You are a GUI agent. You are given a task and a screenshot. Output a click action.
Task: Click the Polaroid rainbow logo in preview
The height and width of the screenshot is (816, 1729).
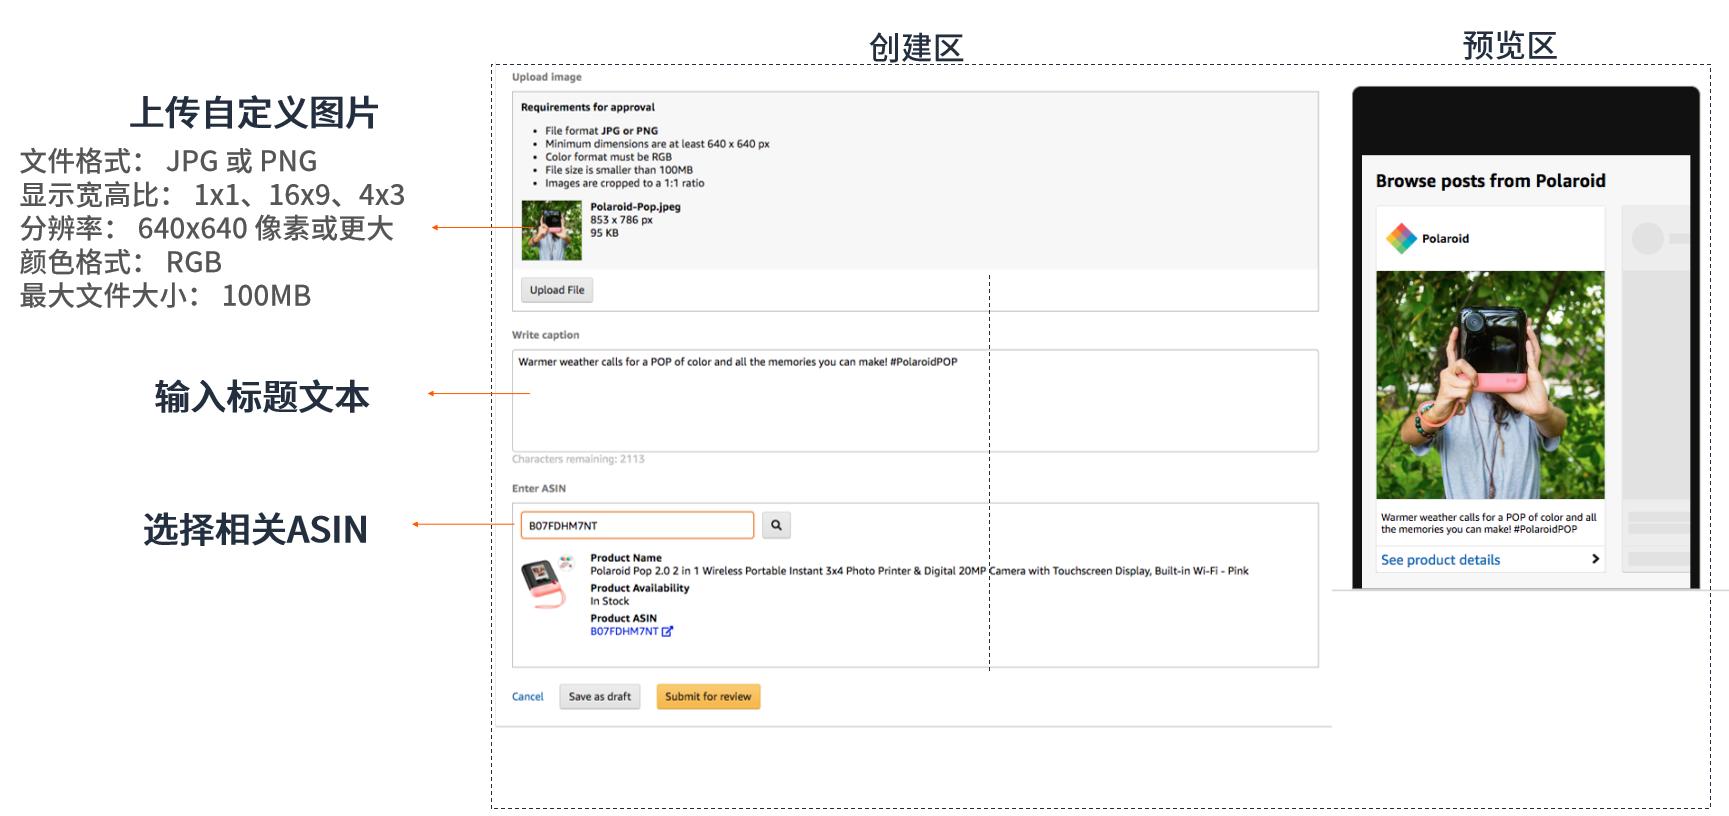pos(1401,238)
